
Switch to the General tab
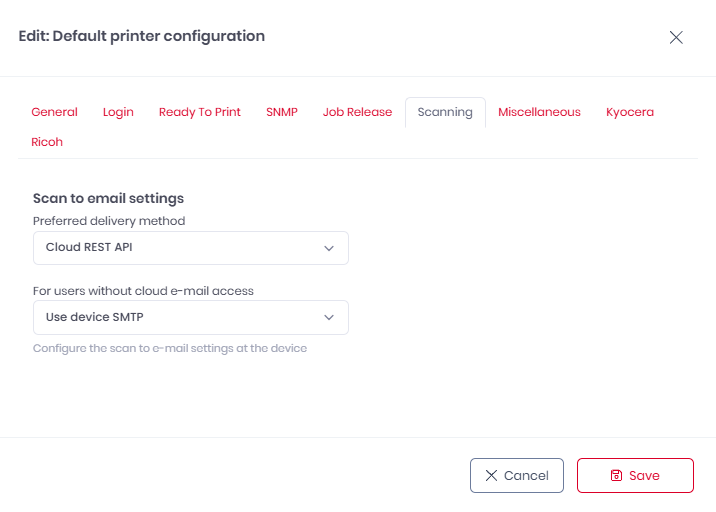pos(54,112)
